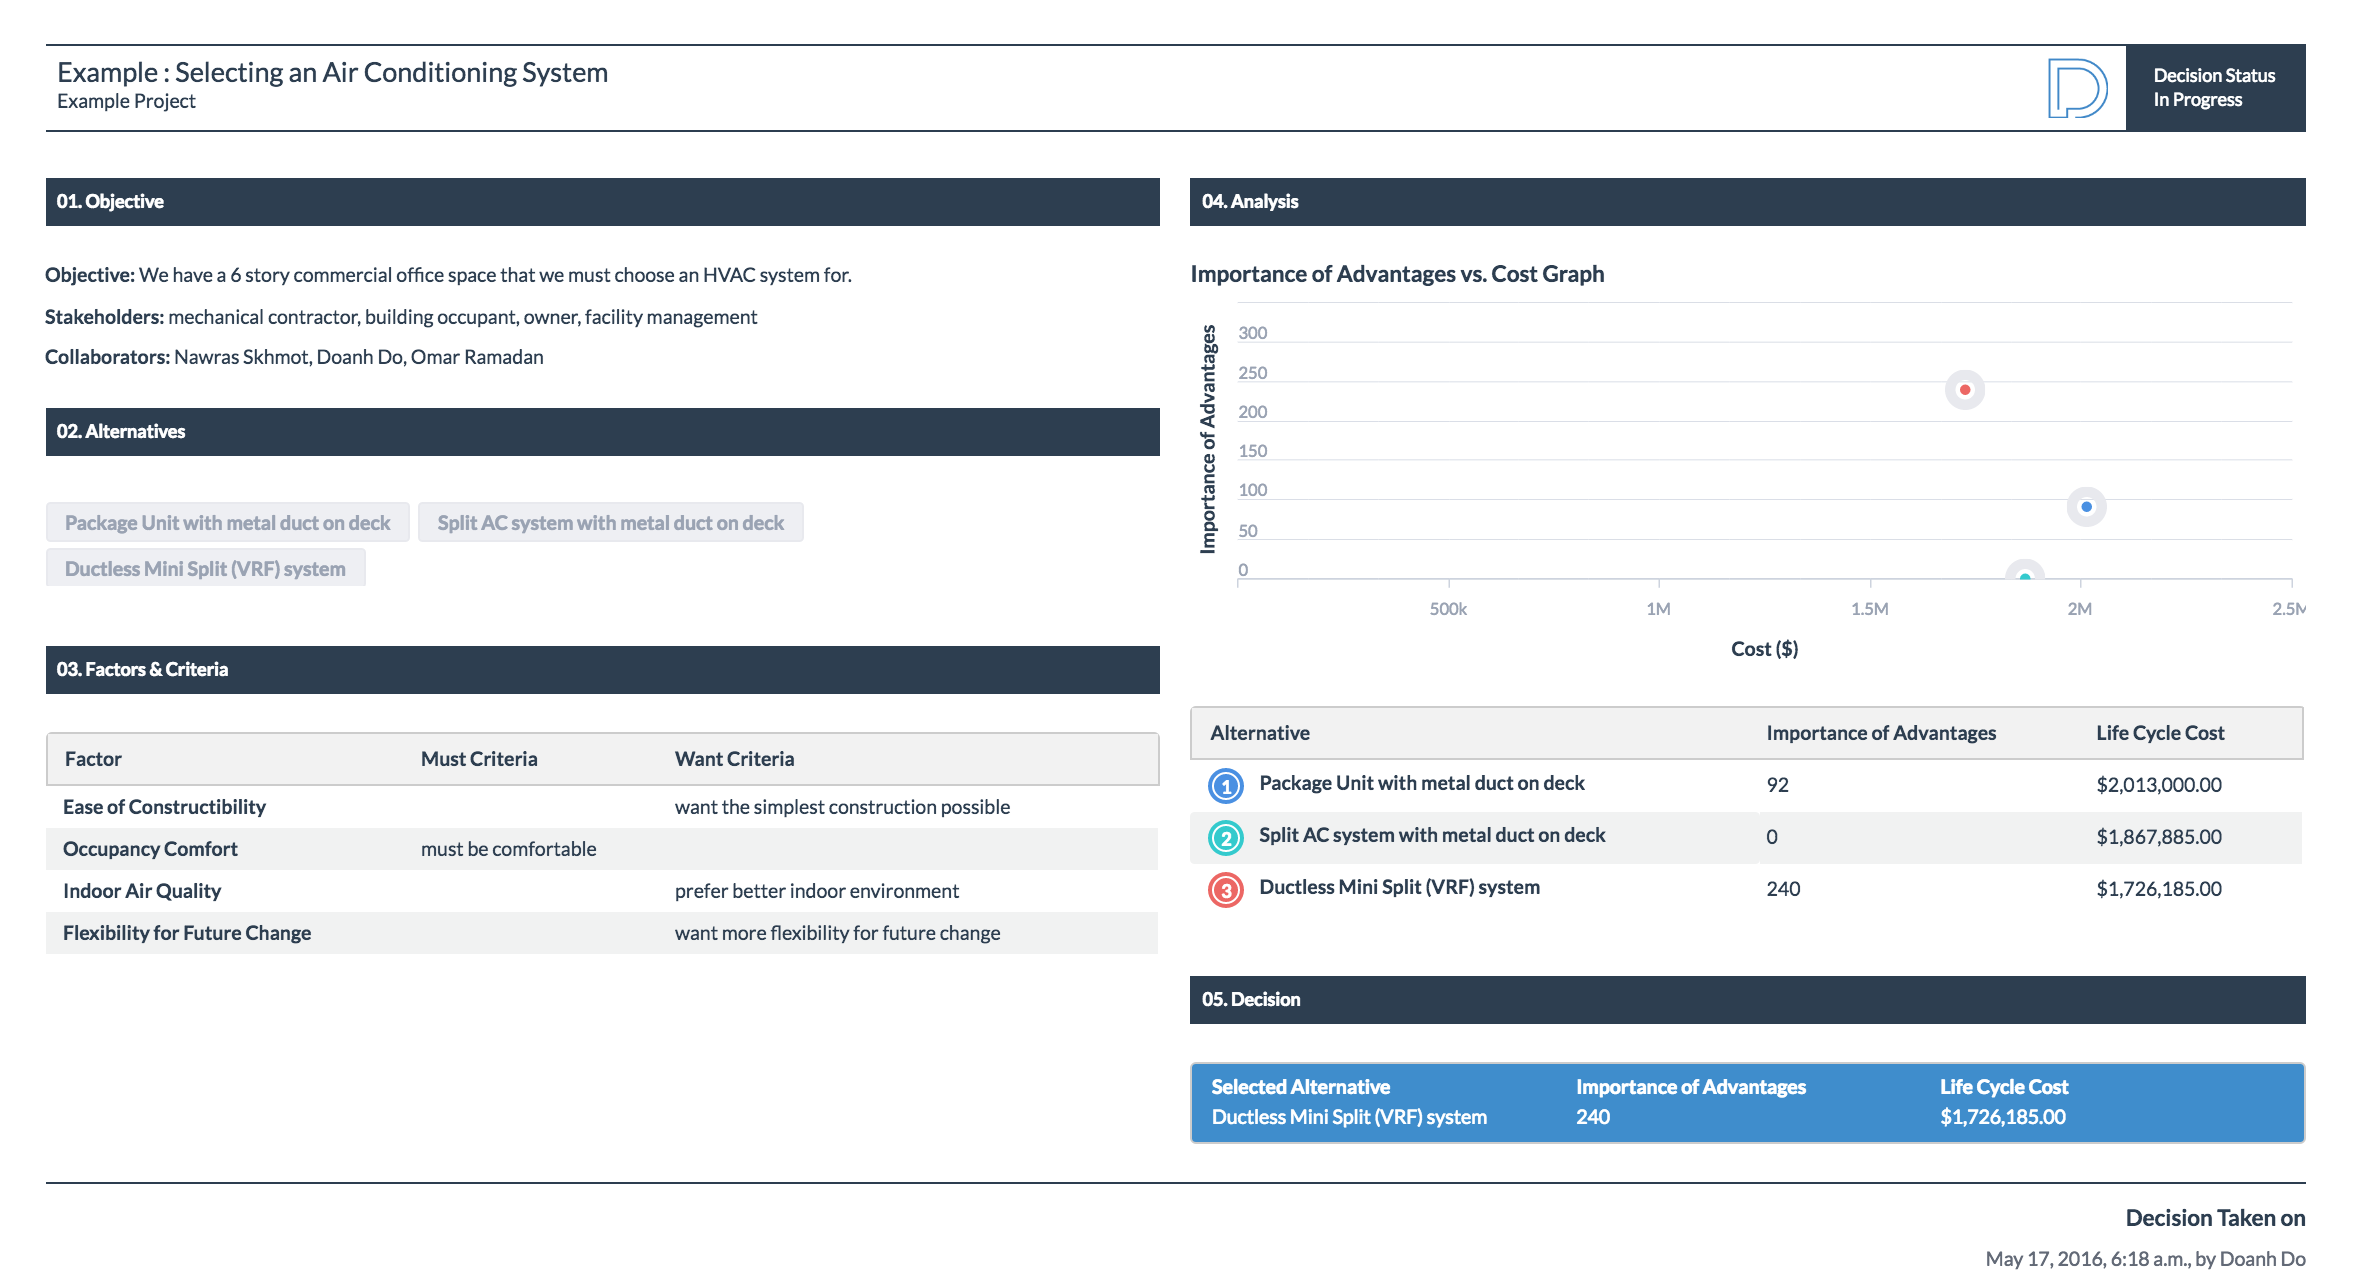Screen dimensions: 2354x1284
Task: Open the 05. Decision section header
Action: 1747,1000
